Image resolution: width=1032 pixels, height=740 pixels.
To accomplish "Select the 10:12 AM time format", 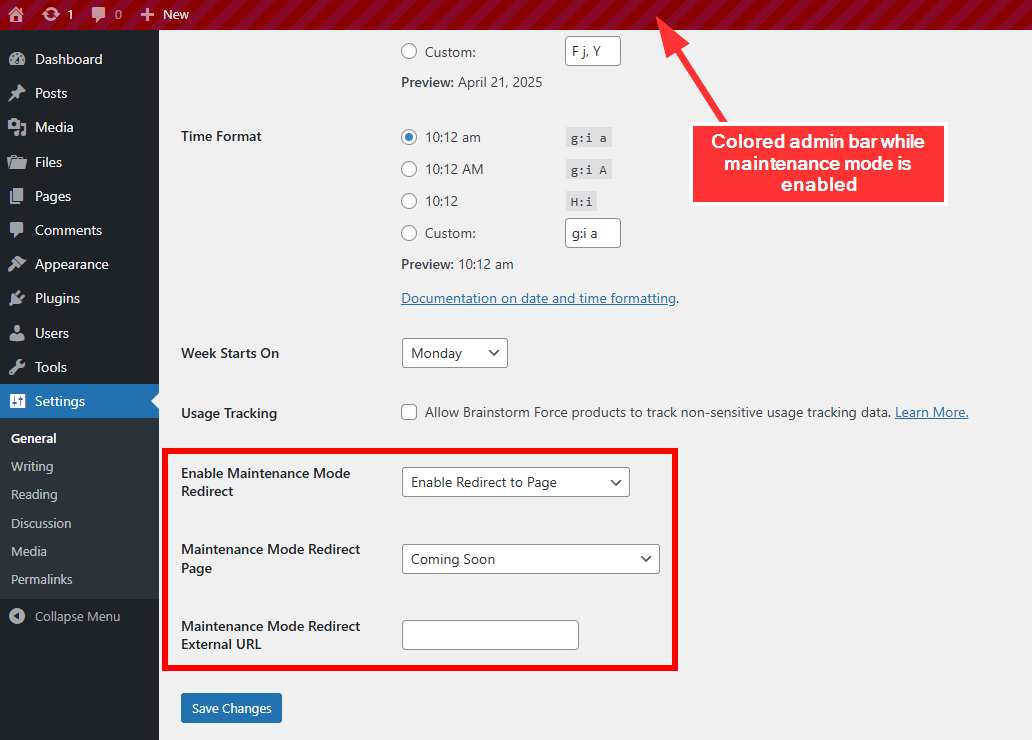I will (x=409, y=169).
